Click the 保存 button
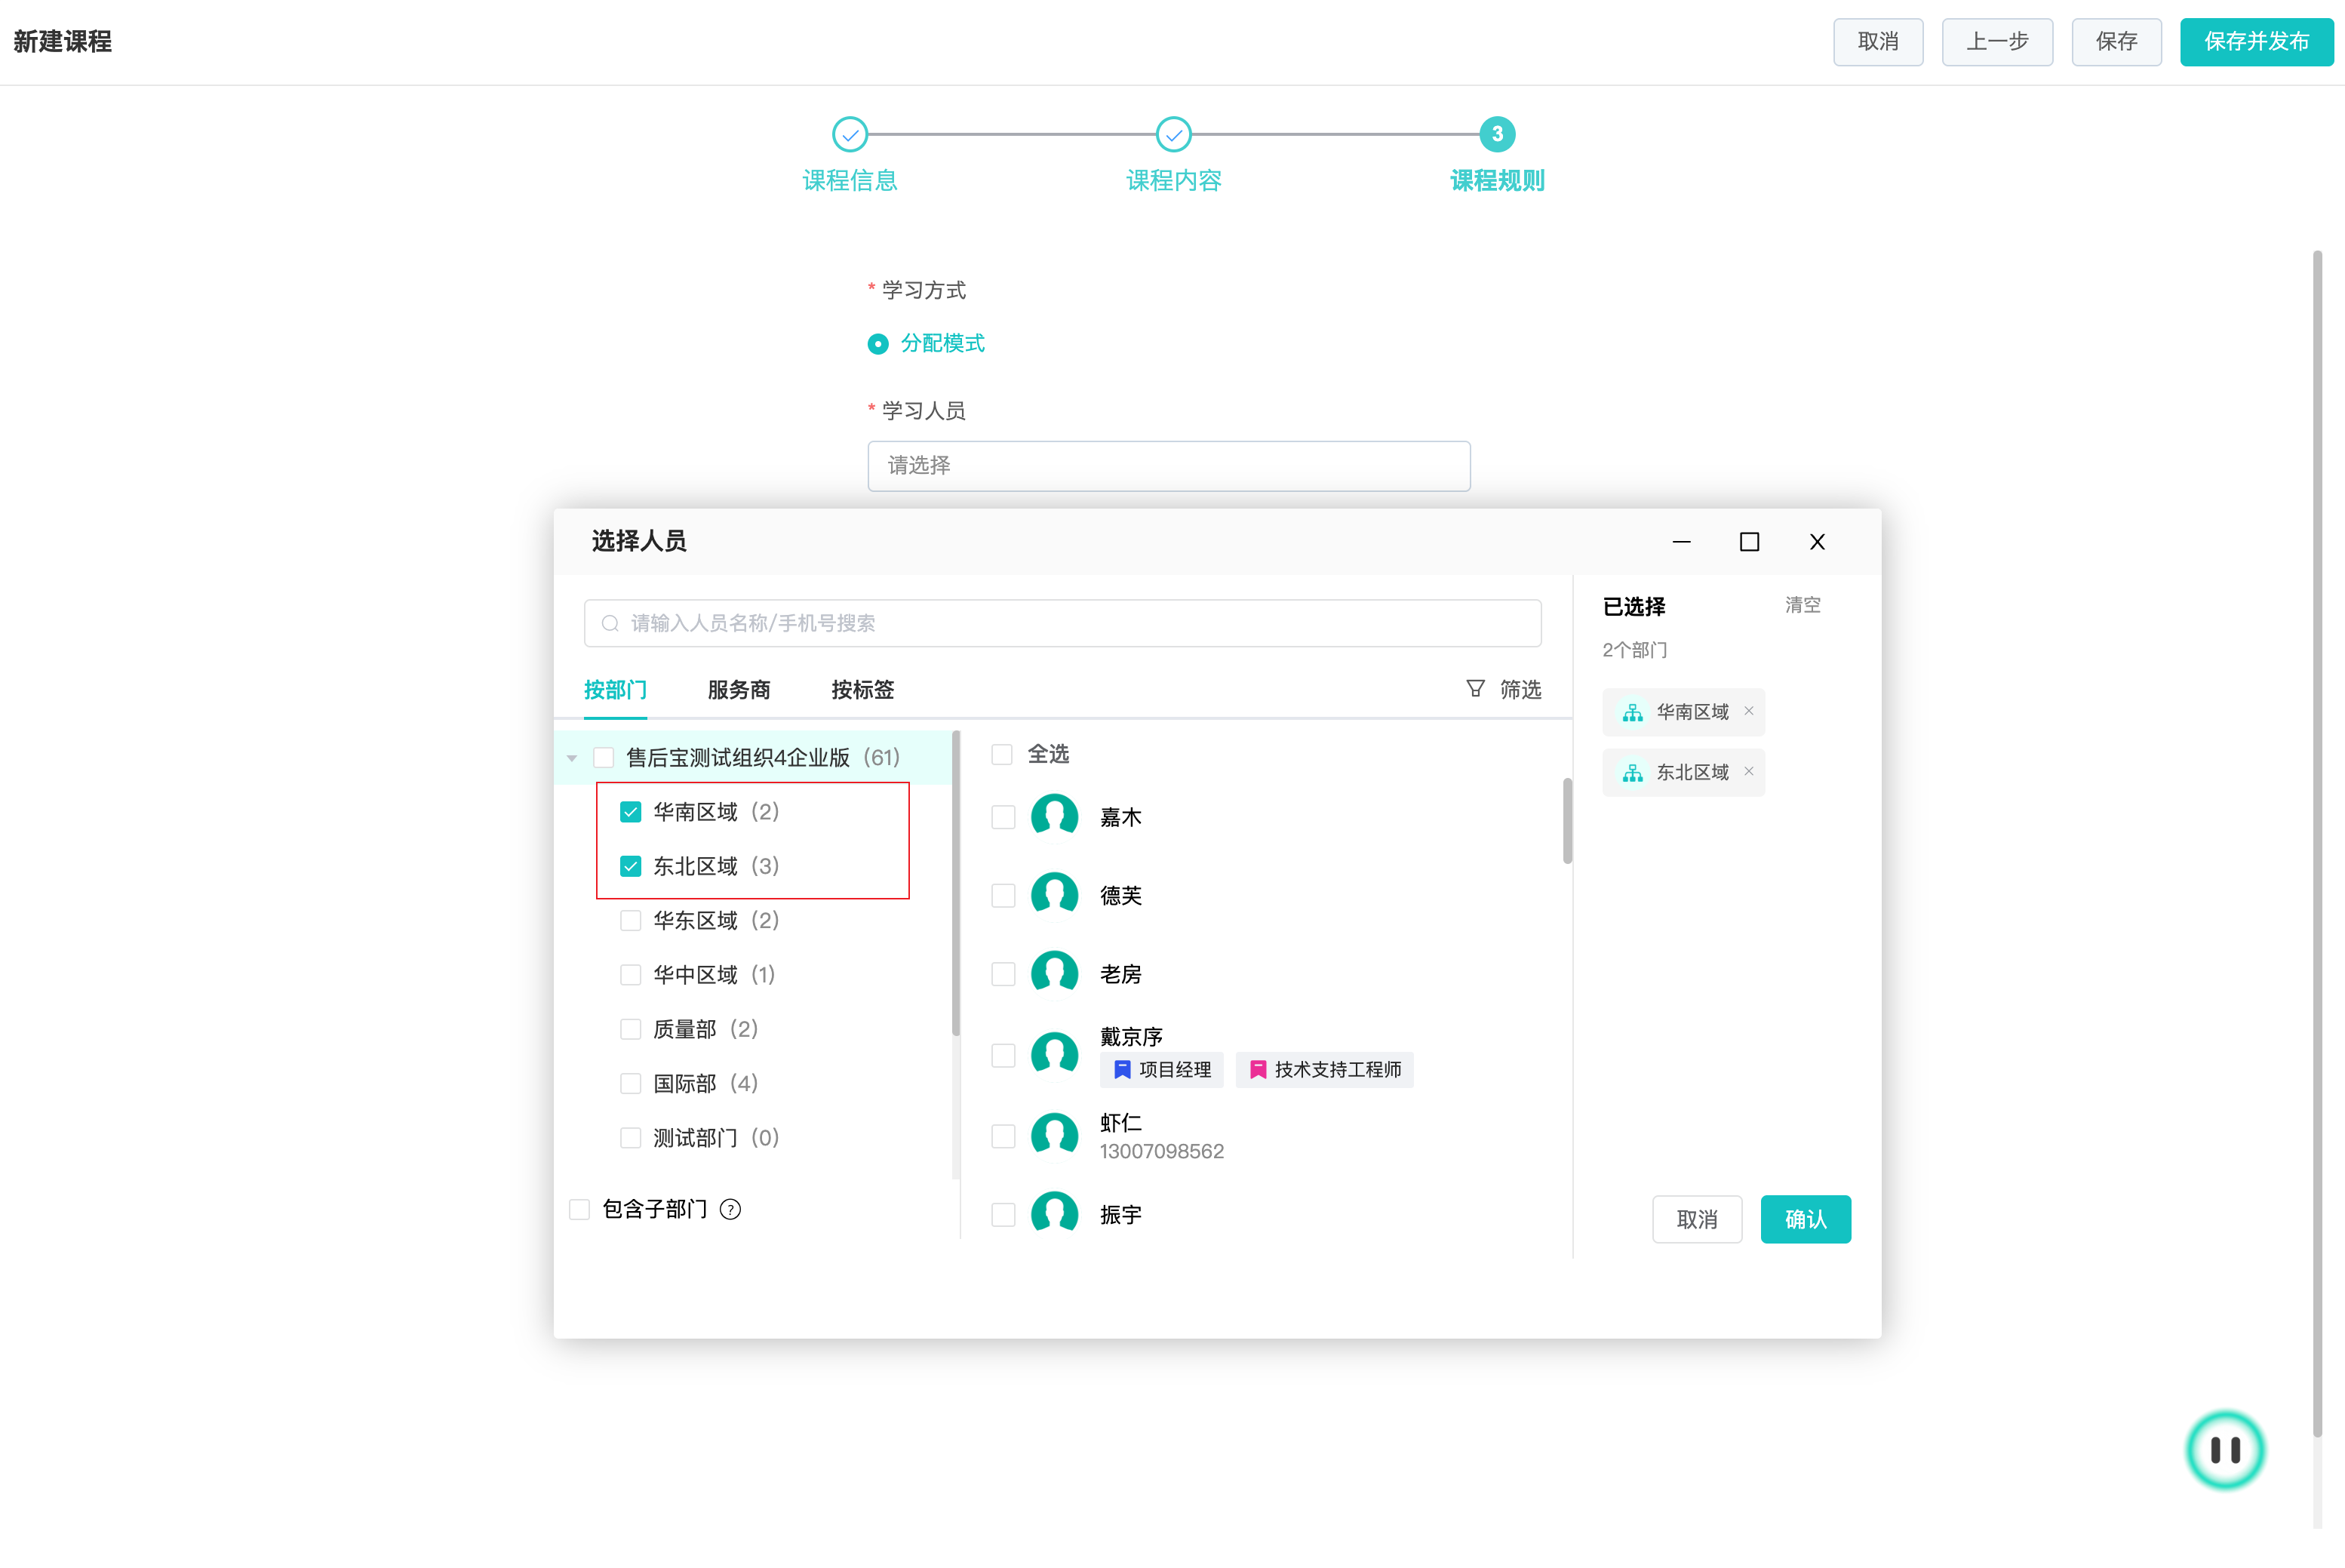The height and width of the screenshot is (1568, 2345). pyautogui.click(x=2116, y=41)
